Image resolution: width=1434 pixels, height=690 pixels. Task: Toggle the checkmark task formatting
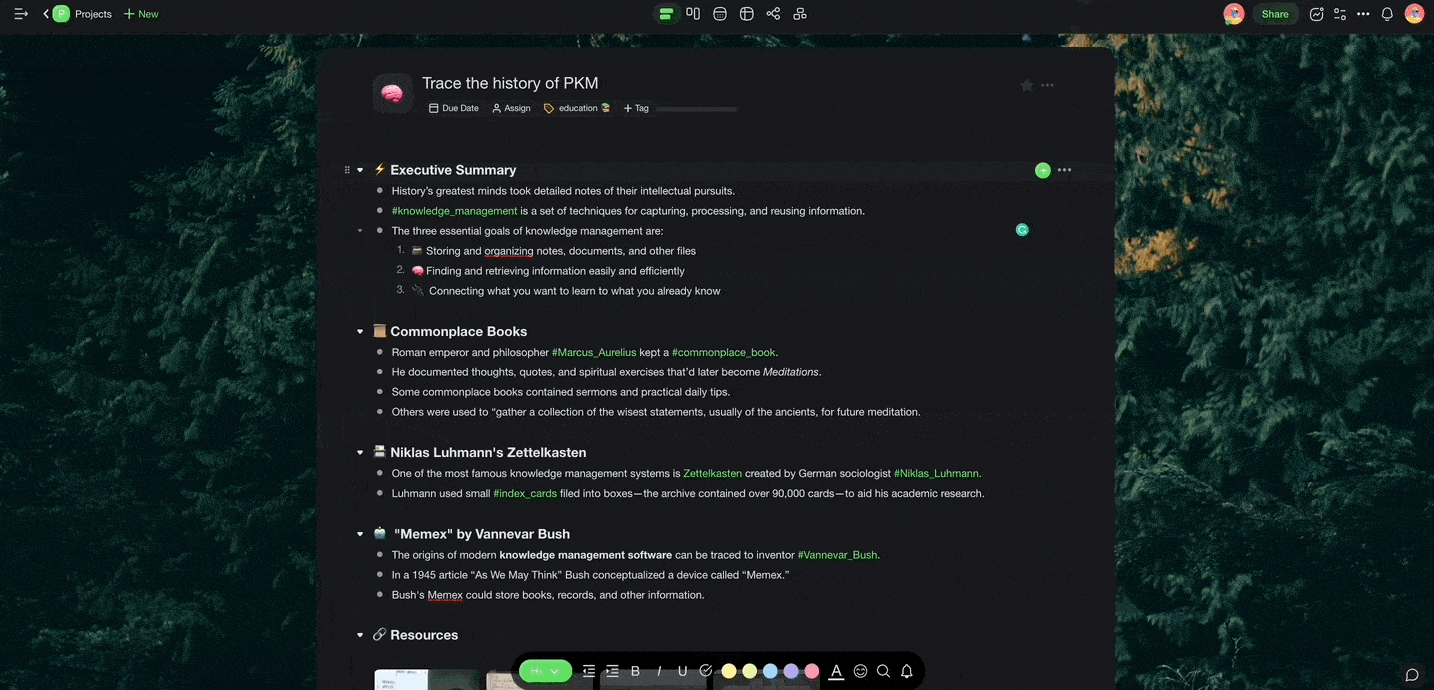[706, 671]
